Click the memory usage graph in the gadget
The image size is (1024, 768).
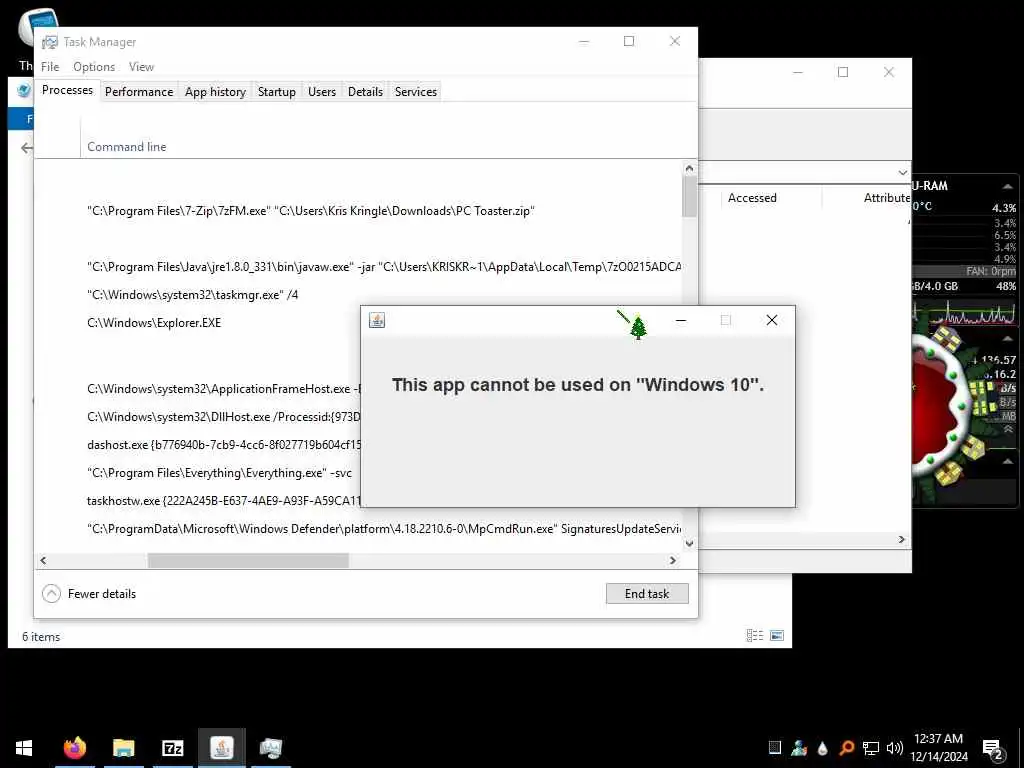(967, 313)
